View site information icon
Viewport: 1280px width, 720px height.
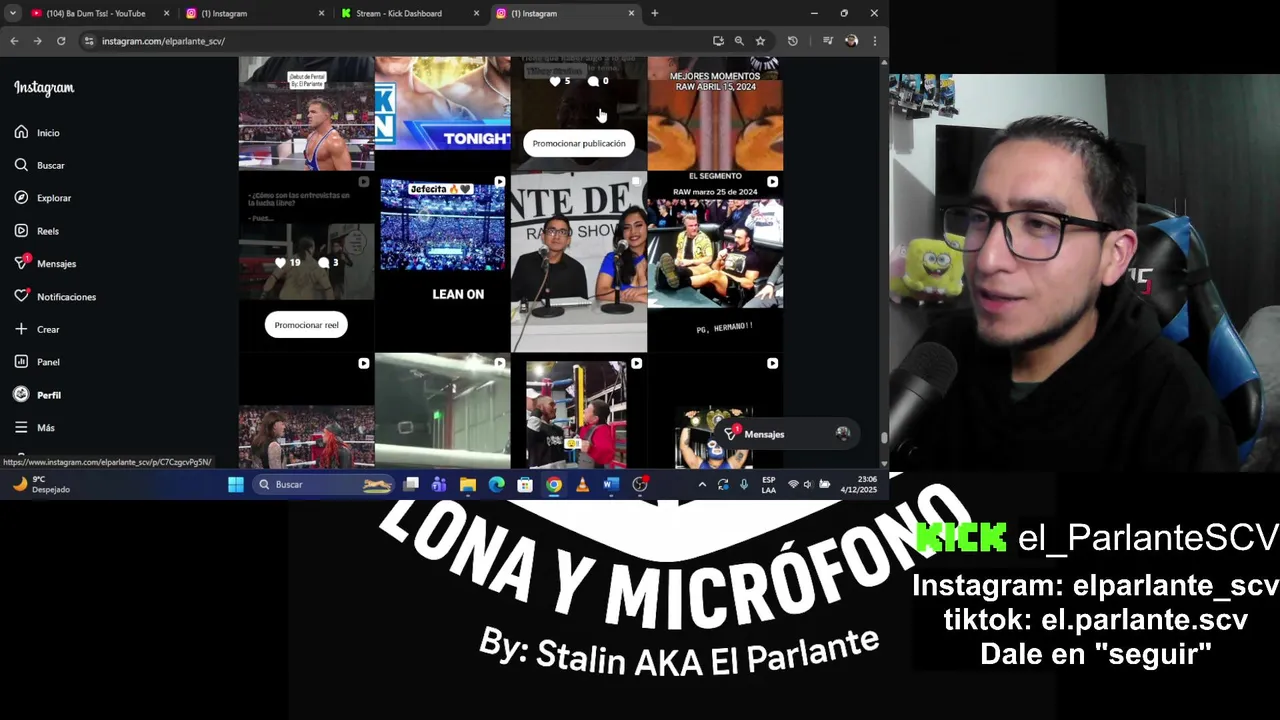[x=89, y=41]
